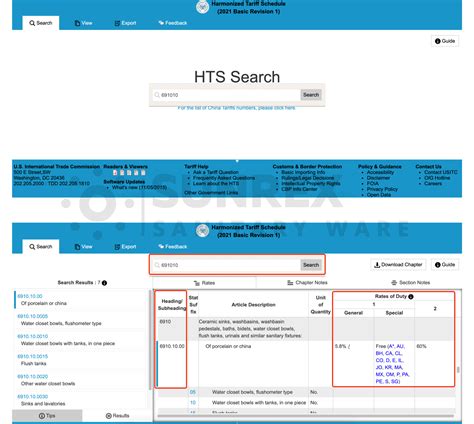Open the Open Data footer link
Image resolution: width=474 pixels, height=424 pixels.
[x=379, y=195]
